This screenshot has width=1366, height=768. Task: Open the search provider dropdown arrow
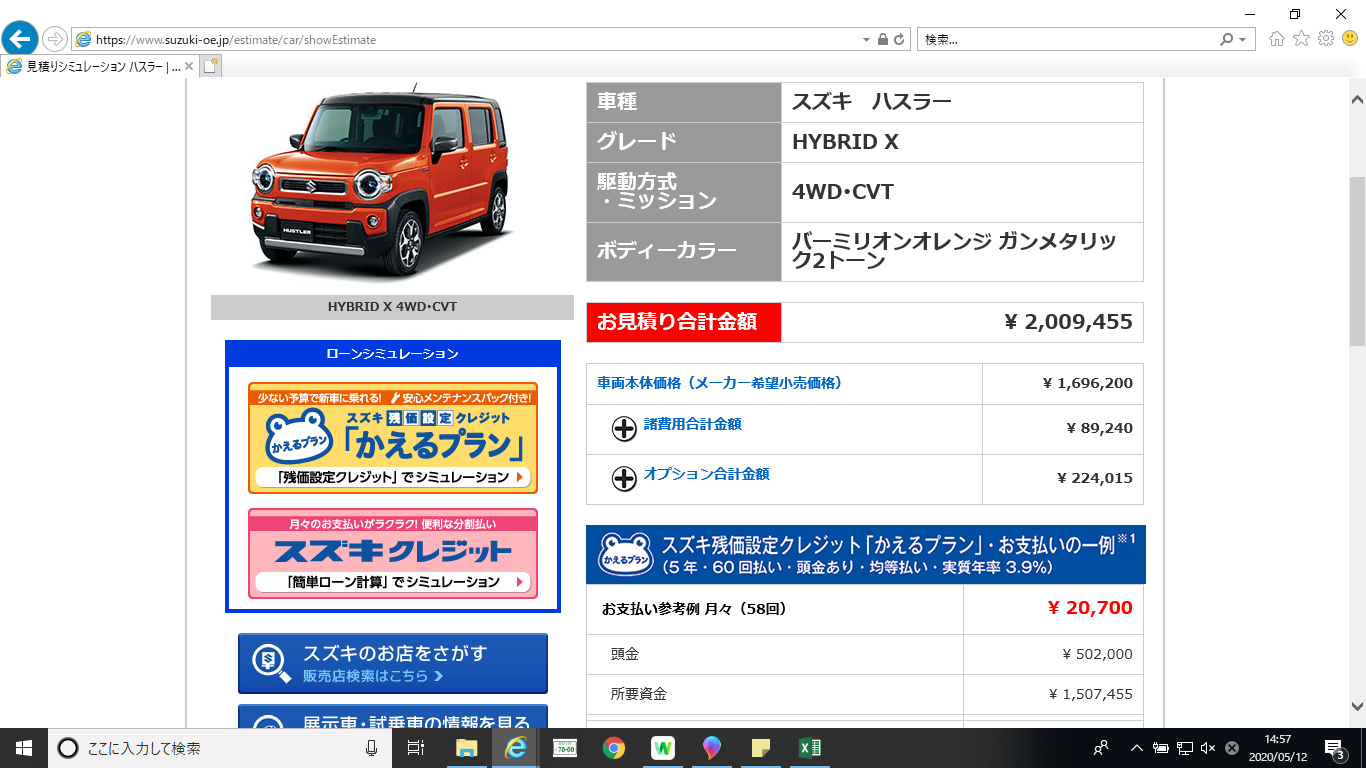click(1243, 40)
